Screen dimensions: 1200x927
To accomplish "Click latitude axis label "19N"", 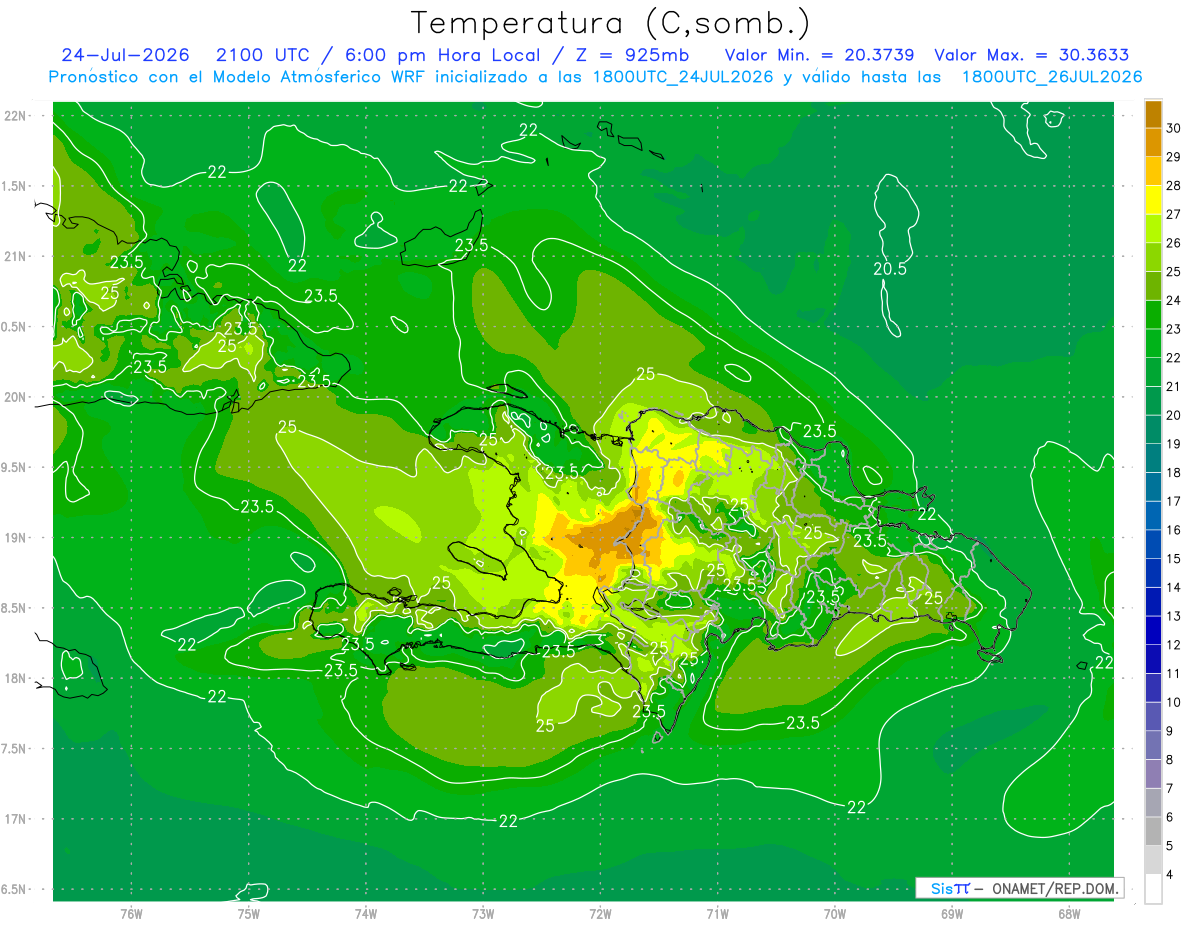I will point(16,538).
